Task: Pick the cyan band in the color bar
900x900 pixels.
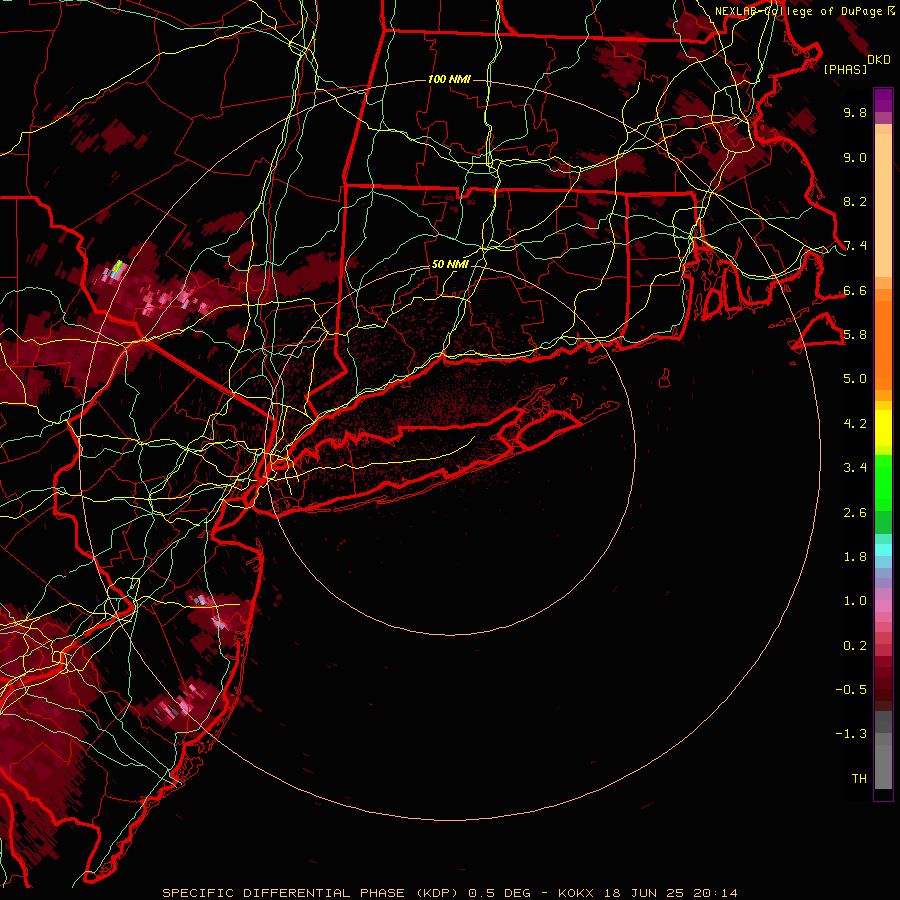Action: tap(883, 550)
